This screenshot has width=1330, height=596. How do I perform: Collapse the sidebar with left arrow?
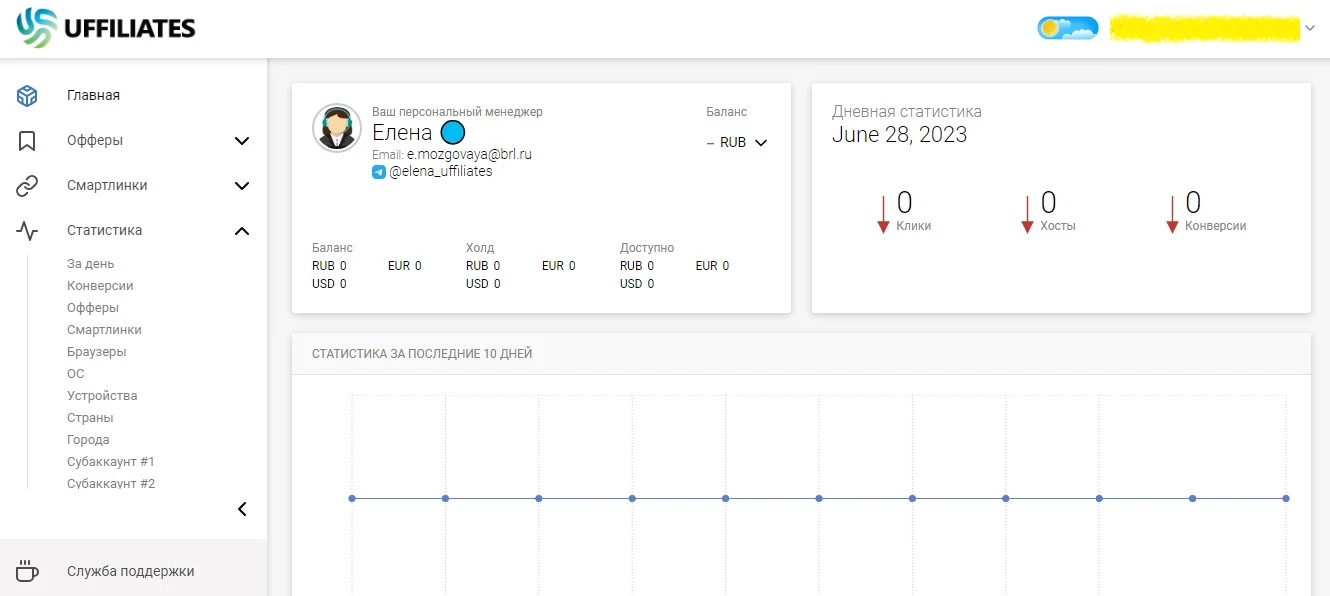[x=242, y=509]
